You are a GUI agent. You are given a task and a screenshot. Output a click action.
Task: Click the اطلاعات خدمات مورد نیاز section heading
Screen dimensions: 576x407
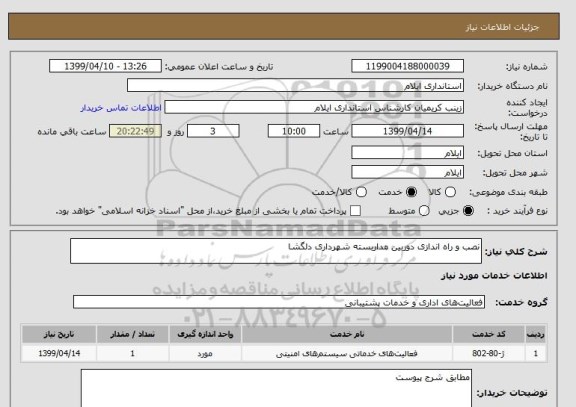[x=494, y=276]
